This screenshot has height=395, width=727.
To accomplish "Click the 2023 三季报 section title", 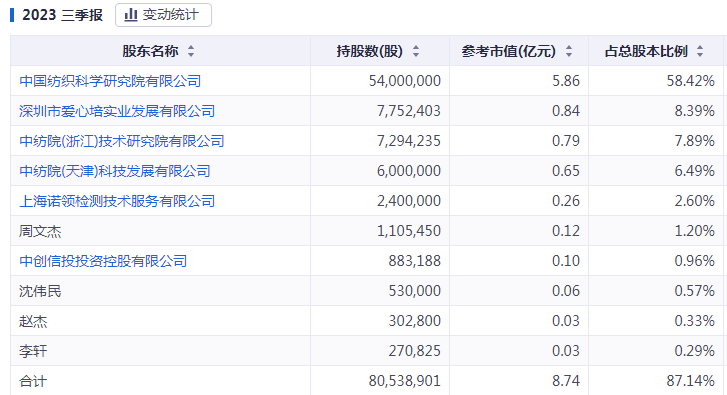I will pos(62,15).
